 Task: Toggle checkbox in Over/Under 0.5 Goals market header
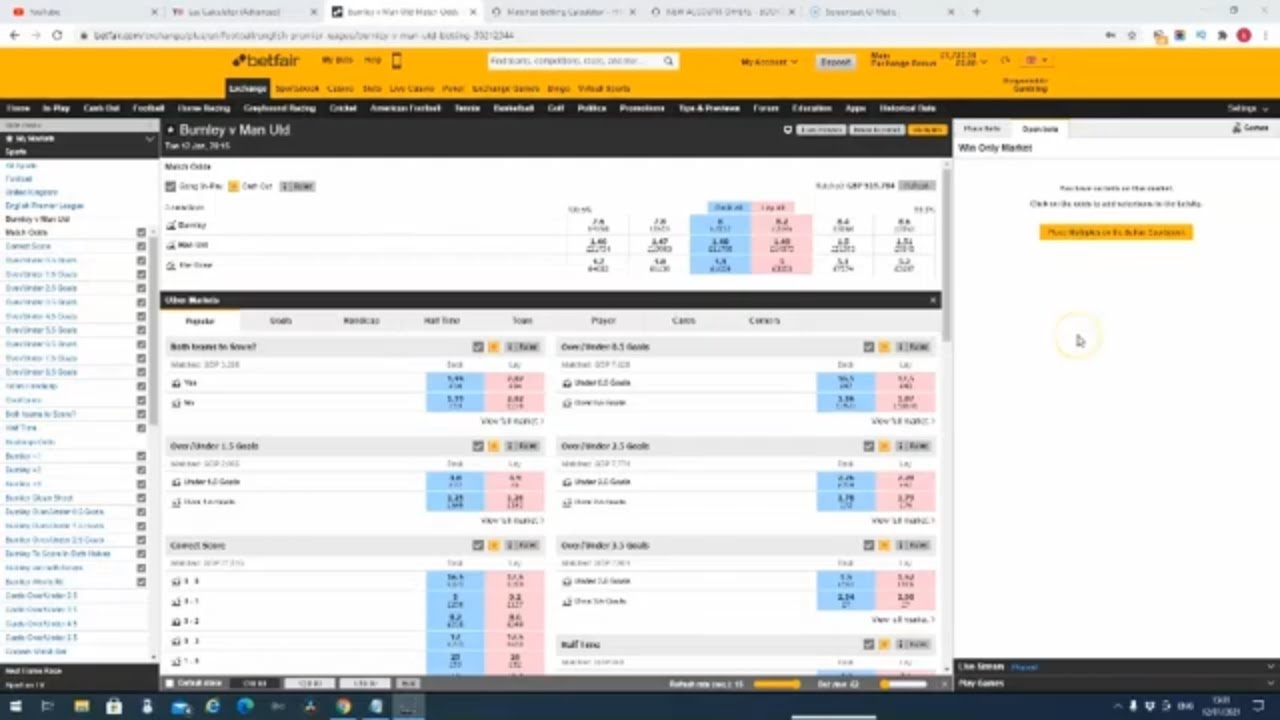[869, 347]
